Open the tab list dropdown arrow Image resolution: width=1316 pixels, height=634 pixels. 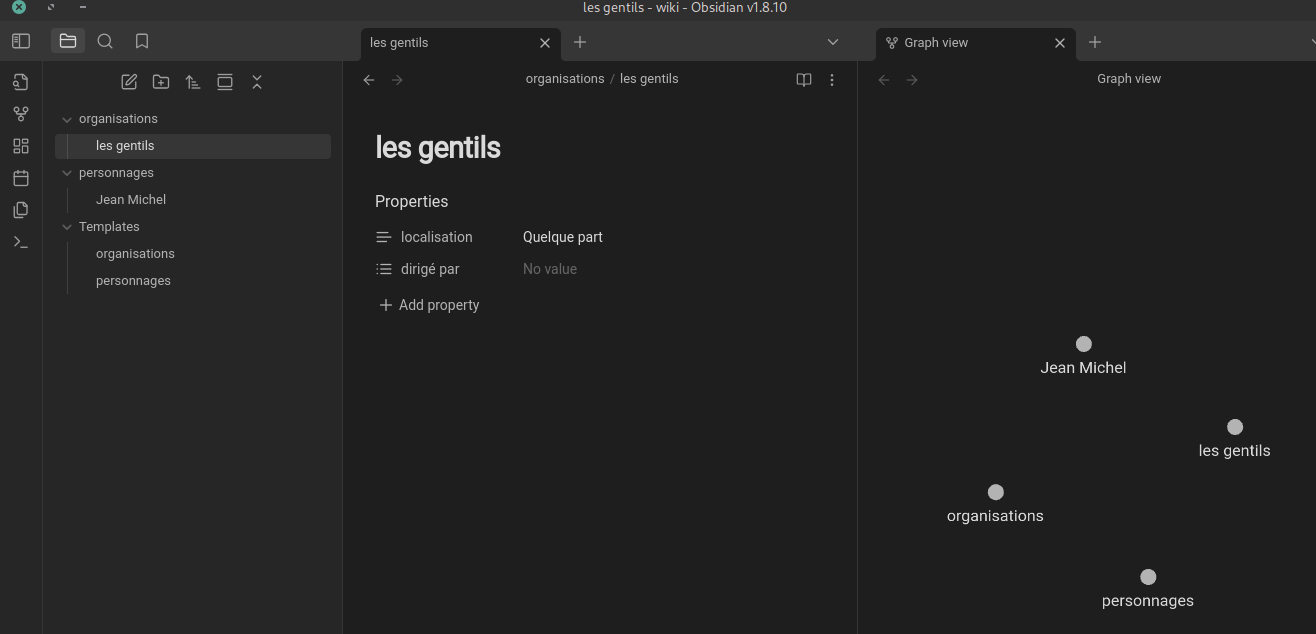click(x=833, y=42)
